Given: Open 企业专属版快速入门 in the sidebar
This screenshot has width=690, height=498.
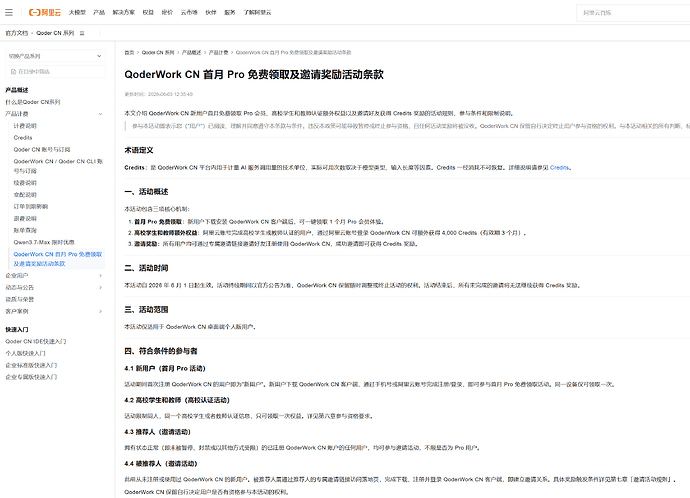Looking at the screenshot, I should (31, 377).
